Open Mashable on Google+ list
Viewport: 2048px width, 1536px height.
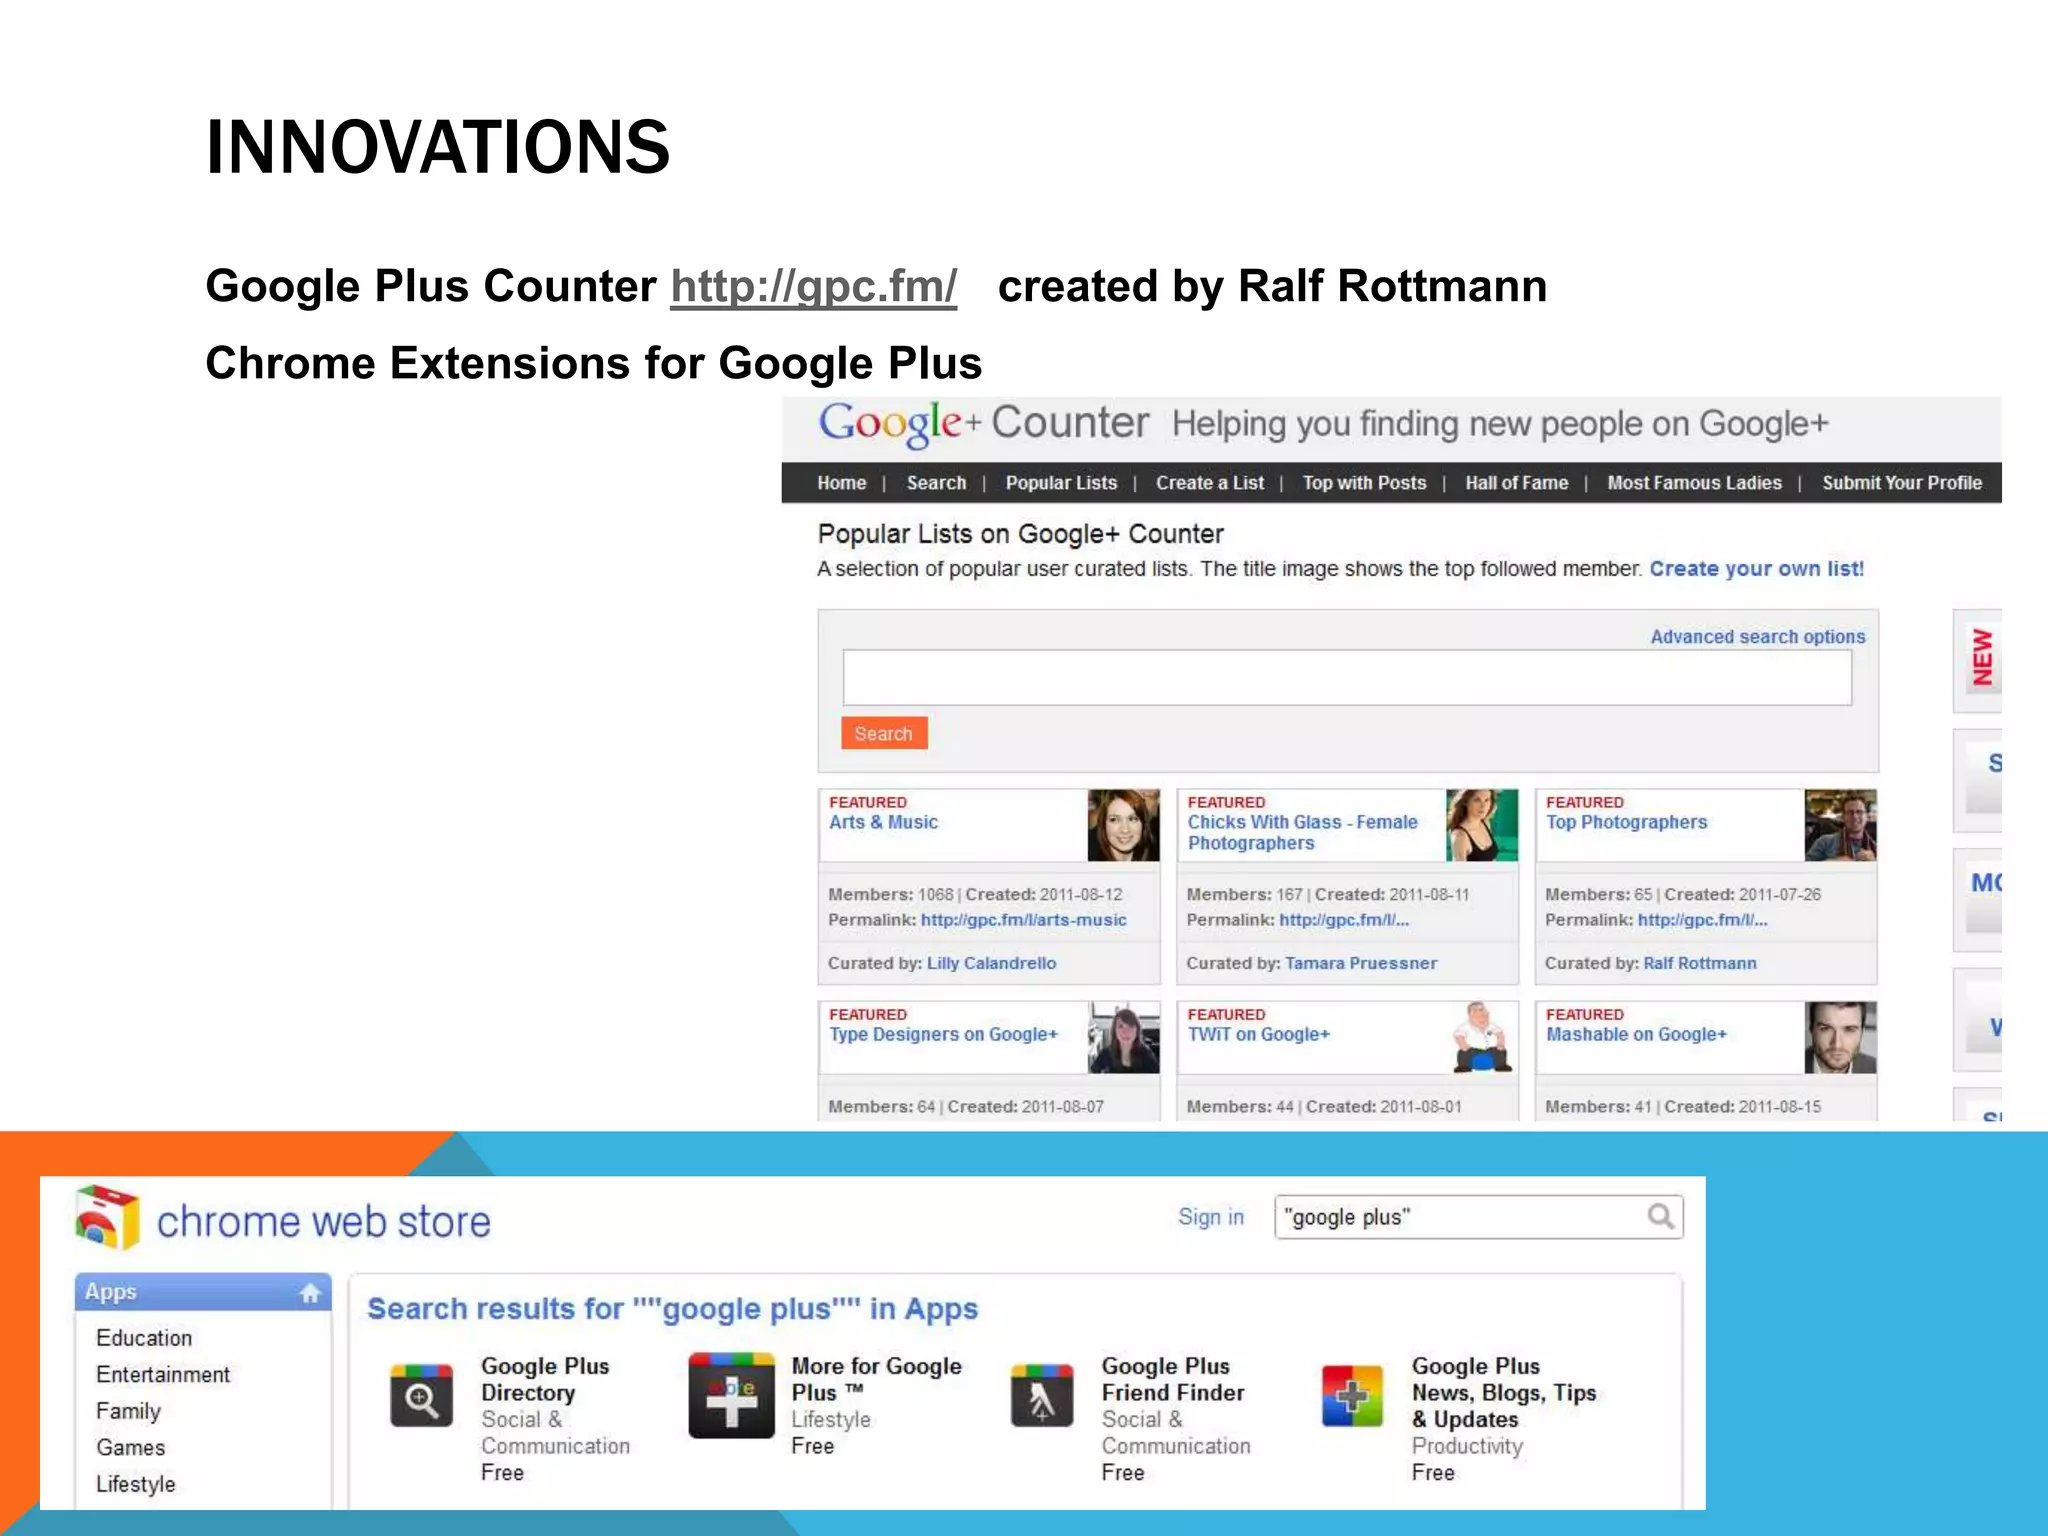(x=1636, y=1034)
